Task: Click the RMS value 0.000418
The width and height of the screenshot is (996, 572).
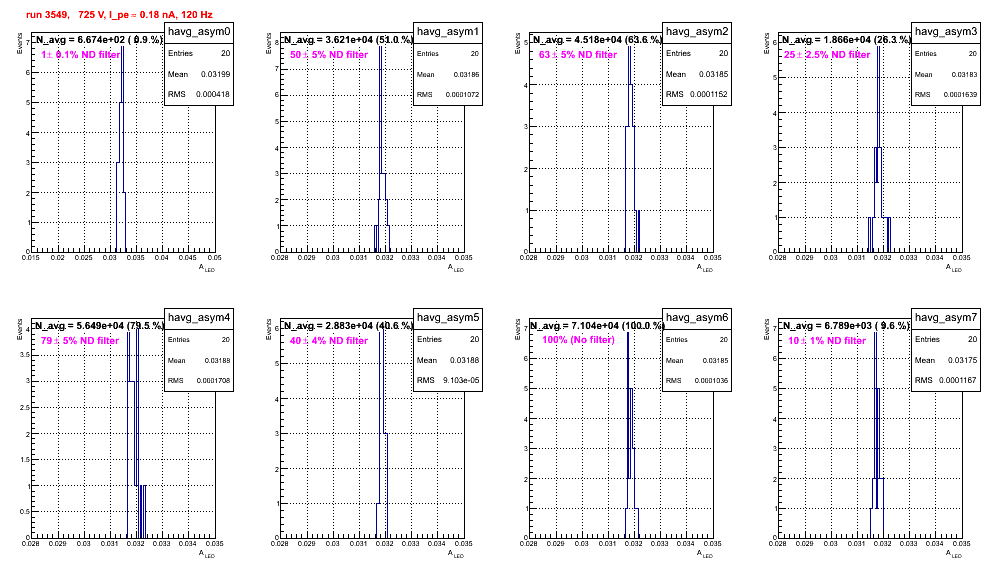Action: [213, 94]
